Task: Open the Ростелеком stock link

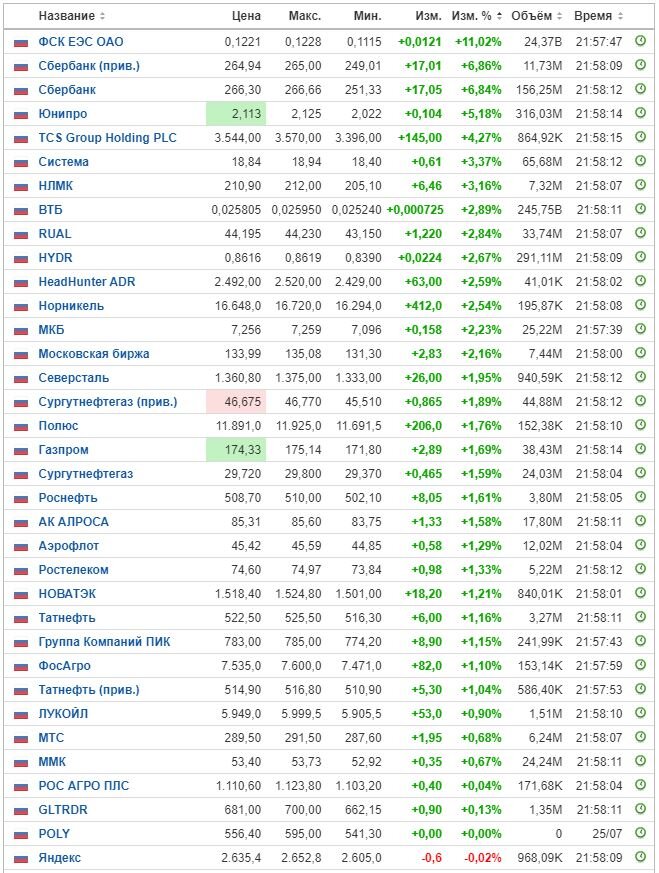Action: point(73,570)
